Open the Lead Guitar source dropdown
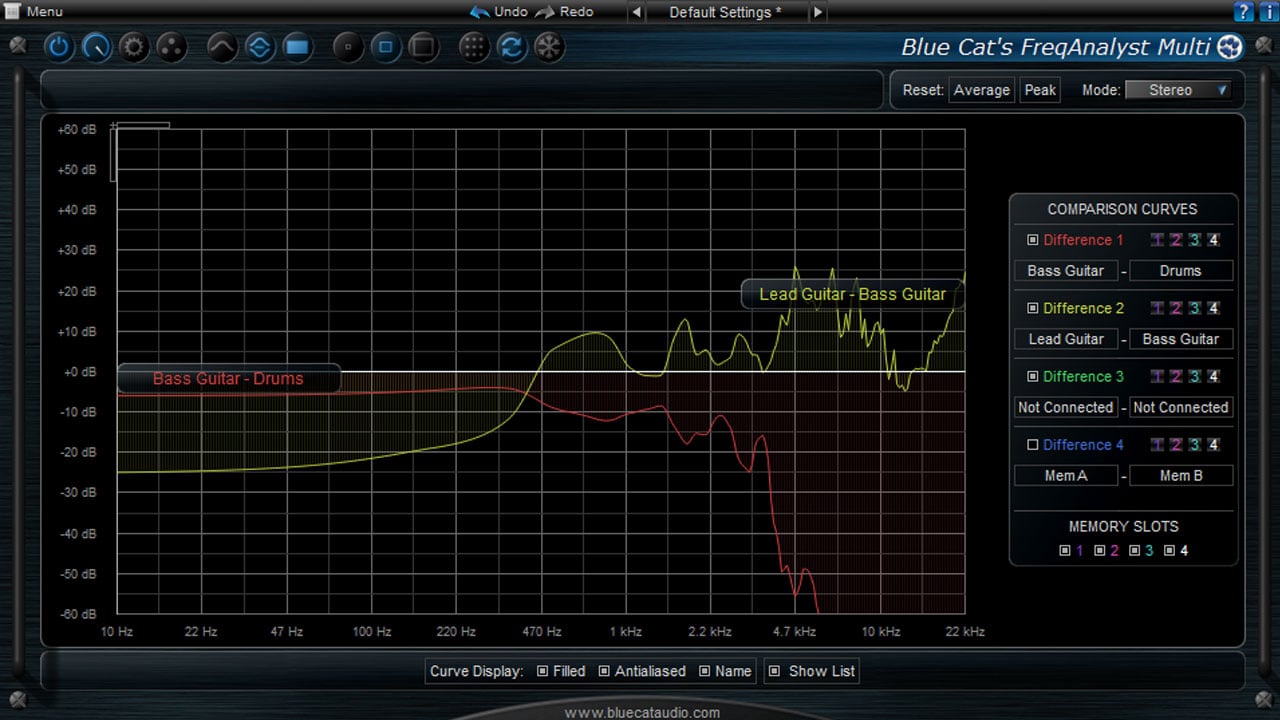The image size is (1280, 720). [1066, 339]
